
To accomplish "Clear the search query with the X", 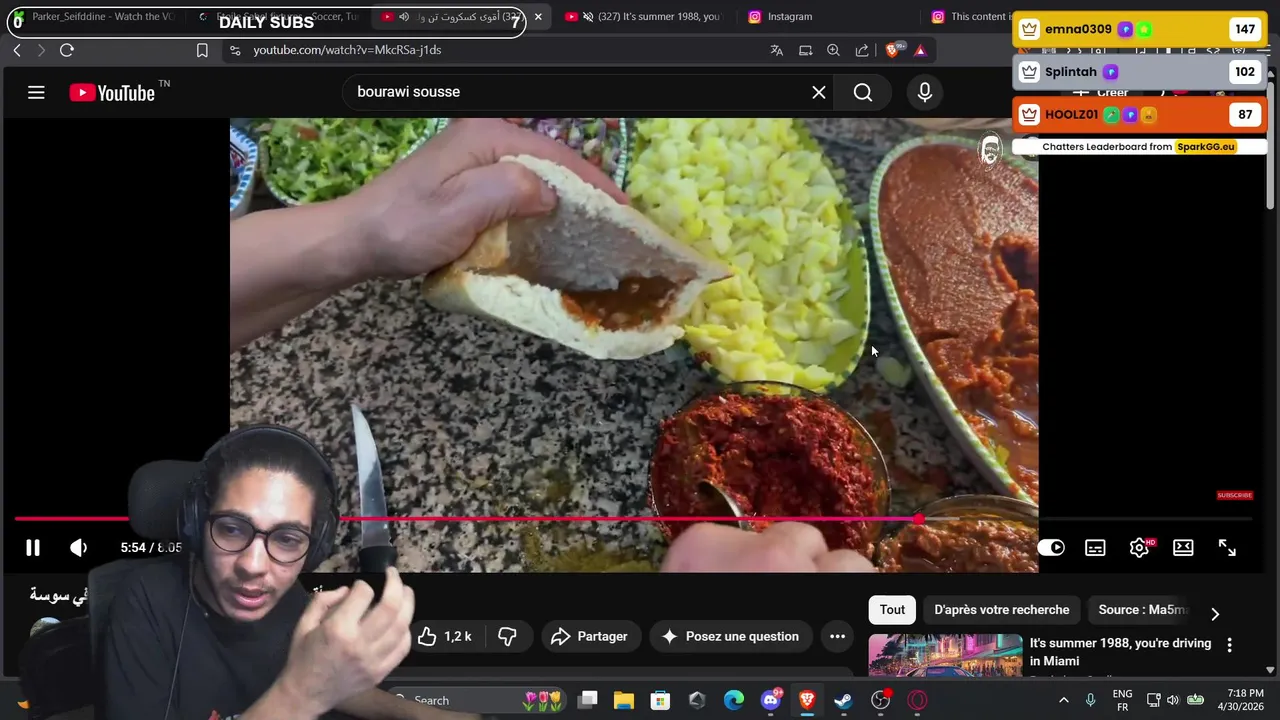I will click(819, 92).
